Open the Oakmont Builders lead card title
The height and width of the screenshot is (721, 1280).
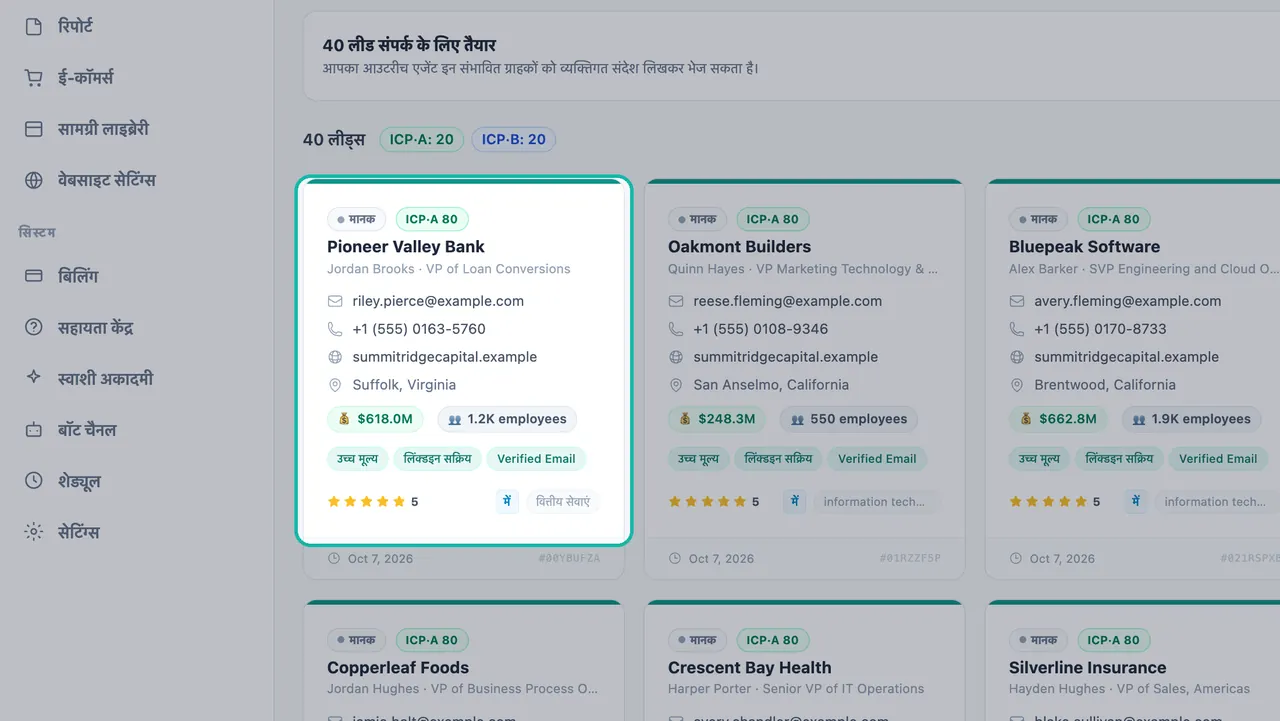click(x=740, y=247)
